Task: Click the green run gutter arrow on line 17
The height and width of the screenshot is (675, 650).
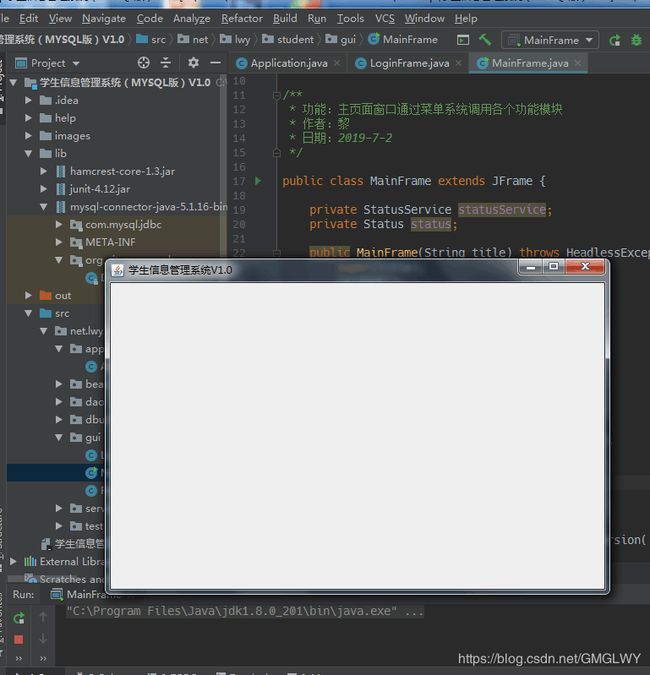Action: pyautogui.click(x=258, y=181)
